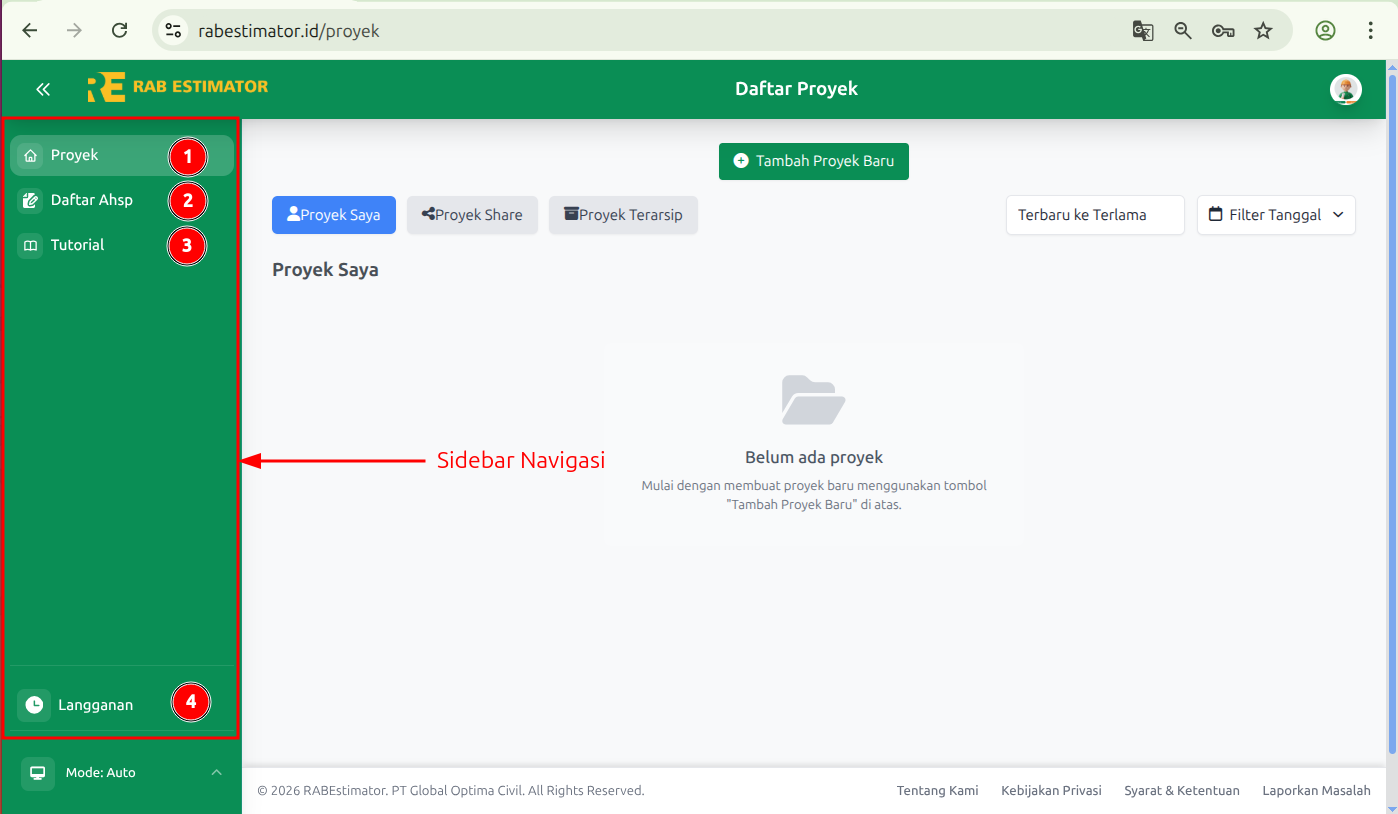
Task: Open the Terbaru ke Terlama sort dropdown
Action: [1095, 215]
